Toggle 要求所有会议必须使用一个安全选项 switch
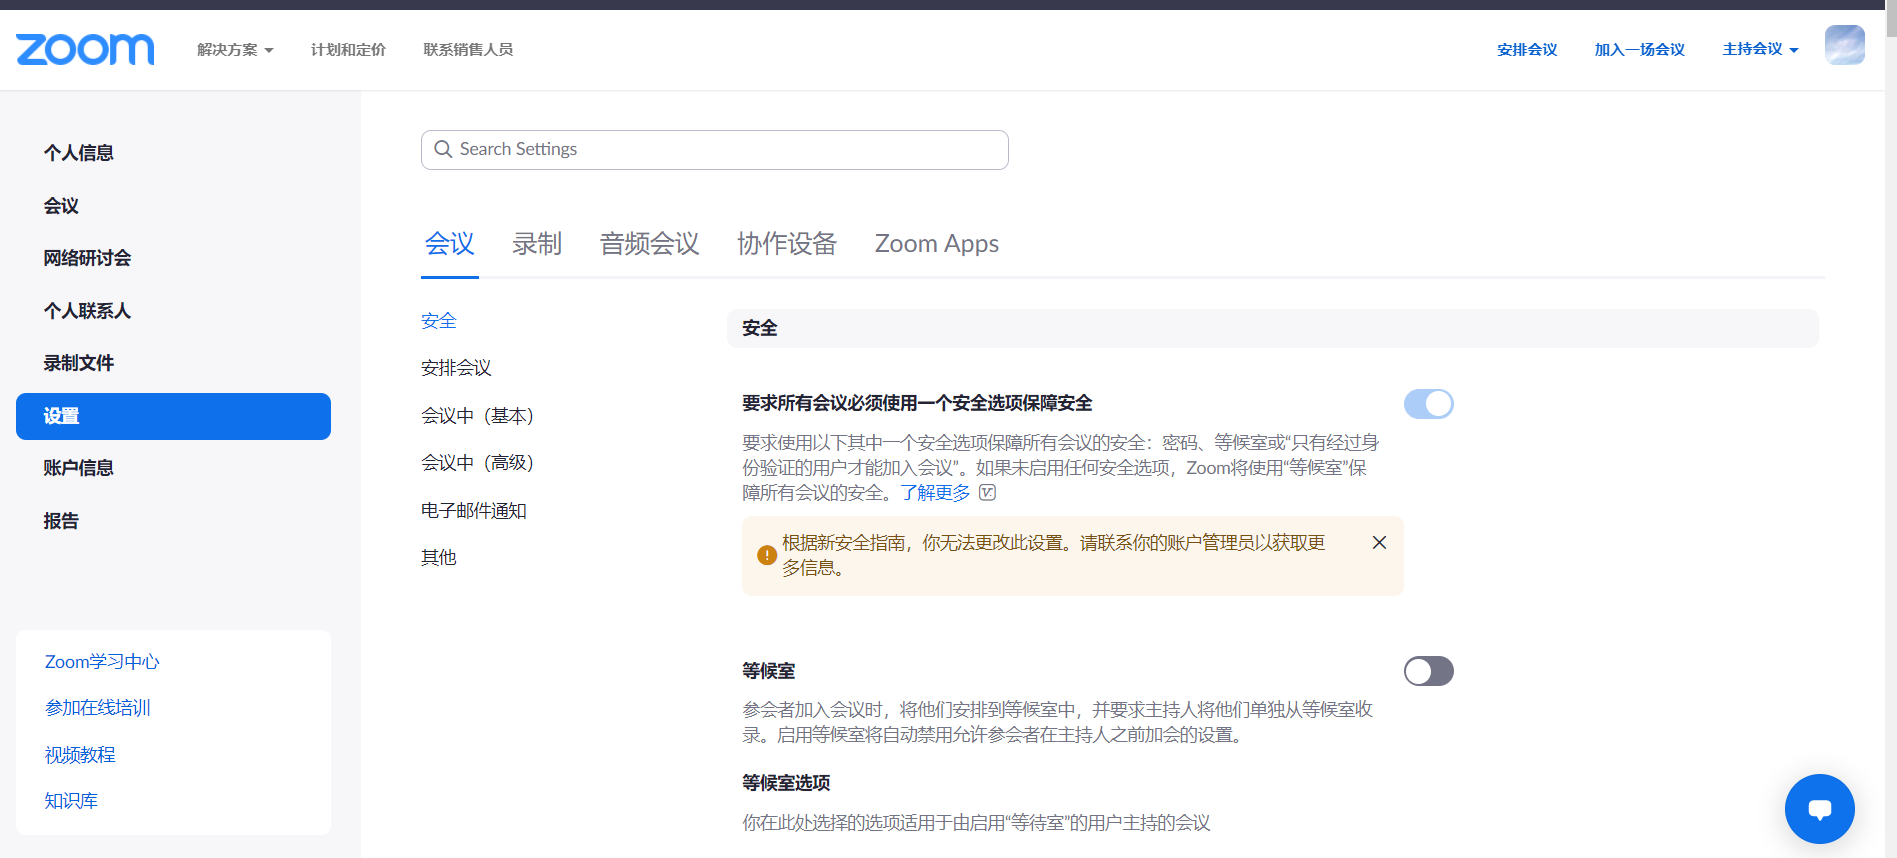This screenshot has height=858, width=1897. (1428, 404)
